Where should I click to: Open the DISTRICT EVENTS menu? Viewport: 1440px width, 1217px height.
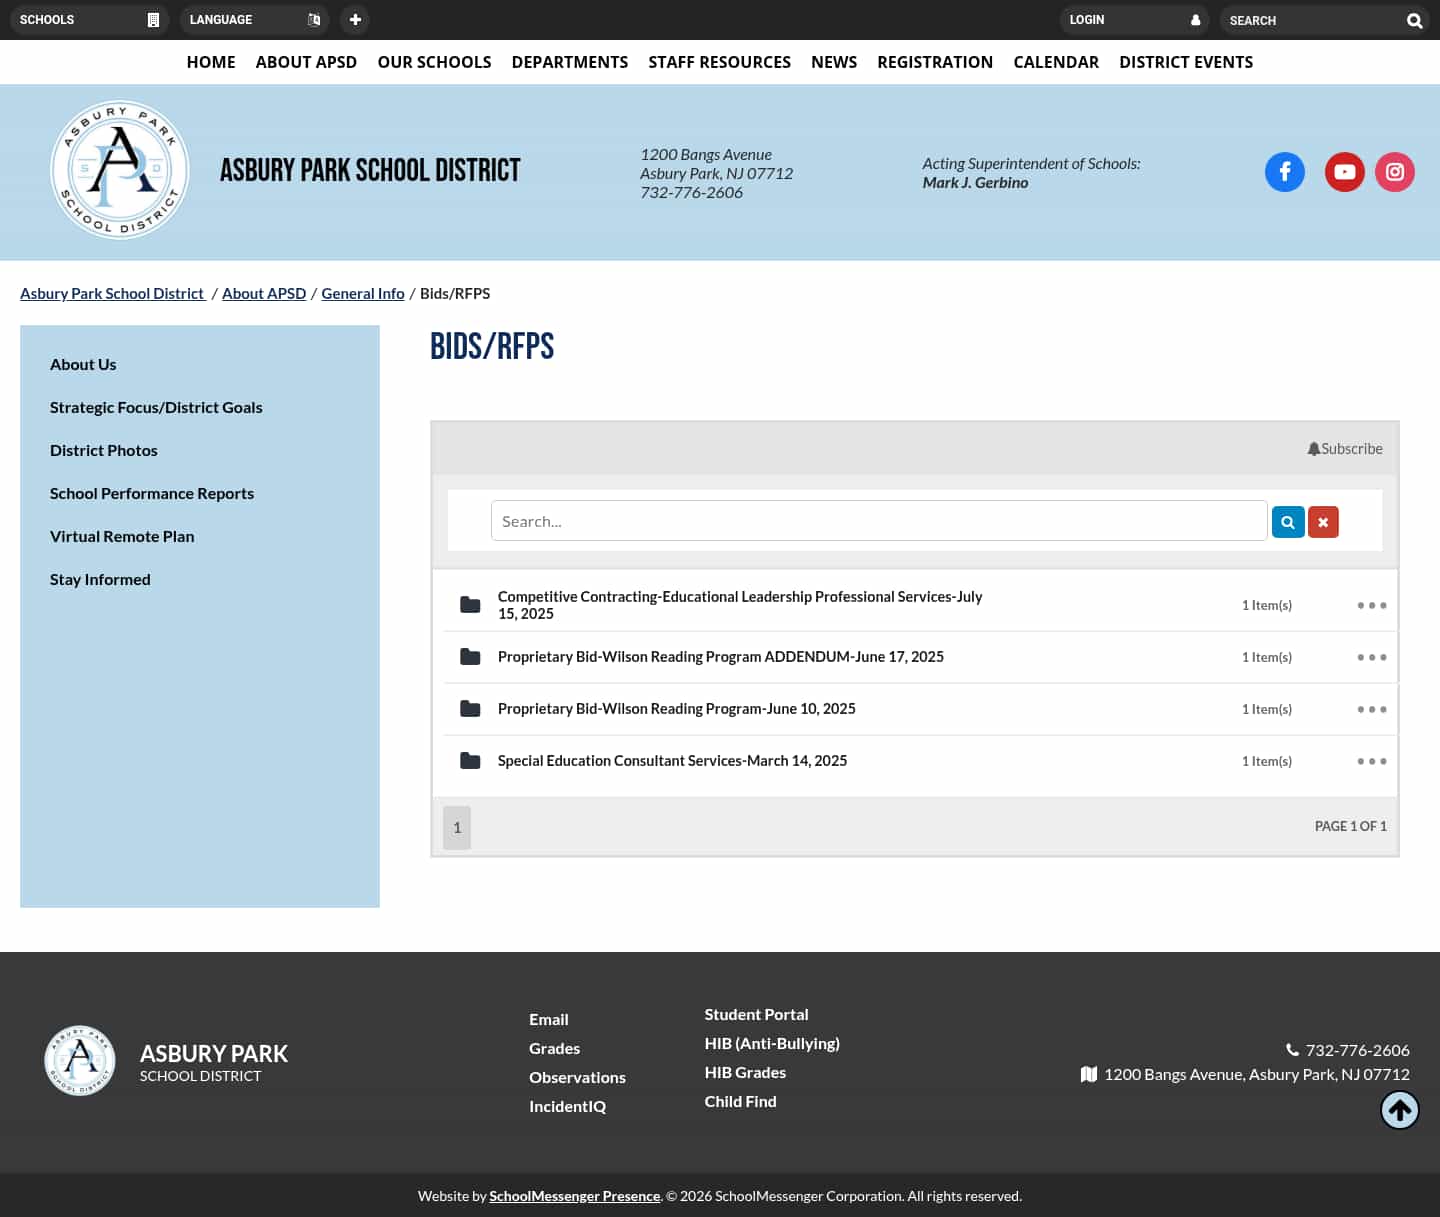click(x=1186, y=61)
